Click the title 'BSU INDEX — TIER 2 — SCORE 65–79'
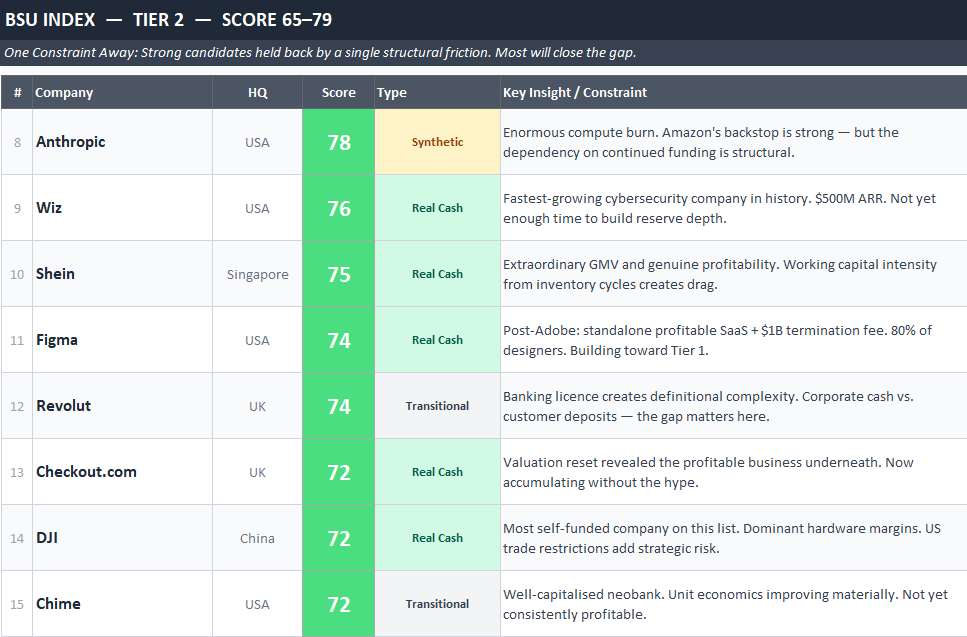This screenshot has width=967, height=637. pyautogui.click(x=168, y=20)
